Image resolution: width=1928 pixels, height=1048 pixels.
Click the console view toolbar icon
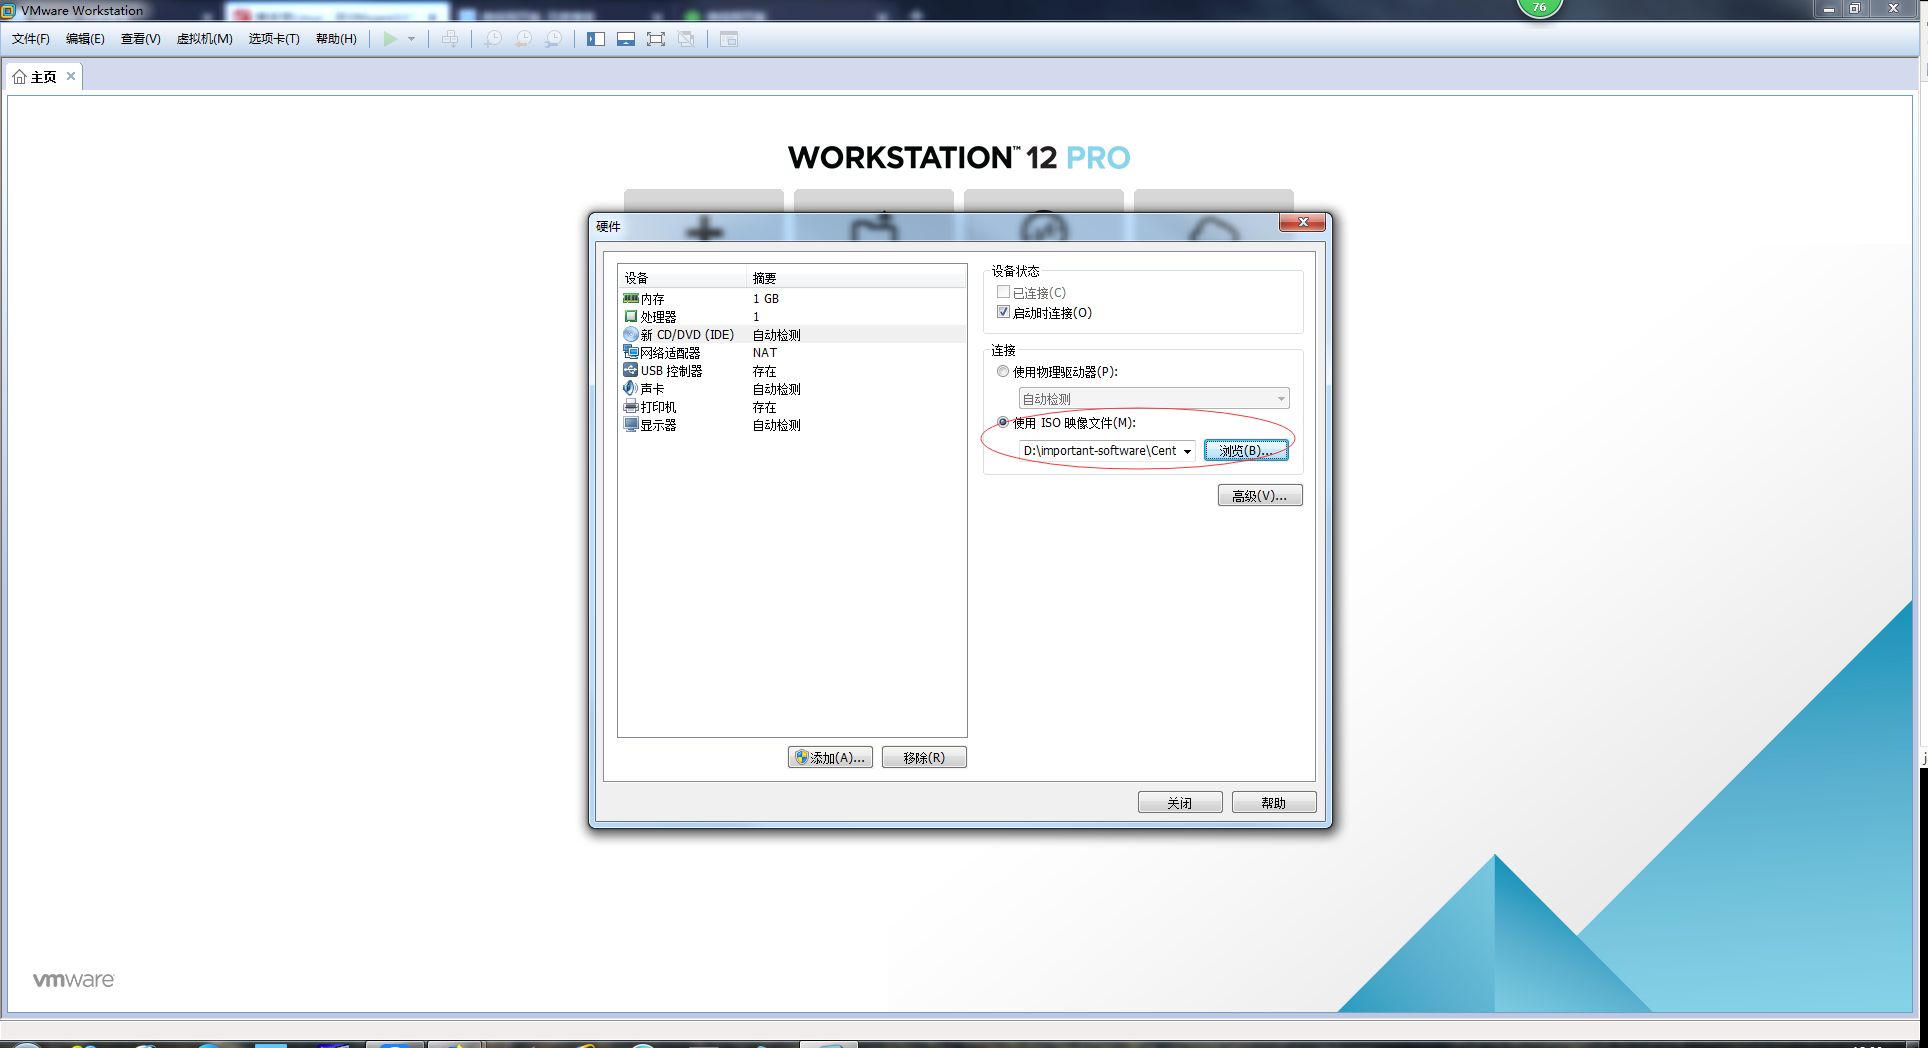pyautogui.click(x=729, y=39)
